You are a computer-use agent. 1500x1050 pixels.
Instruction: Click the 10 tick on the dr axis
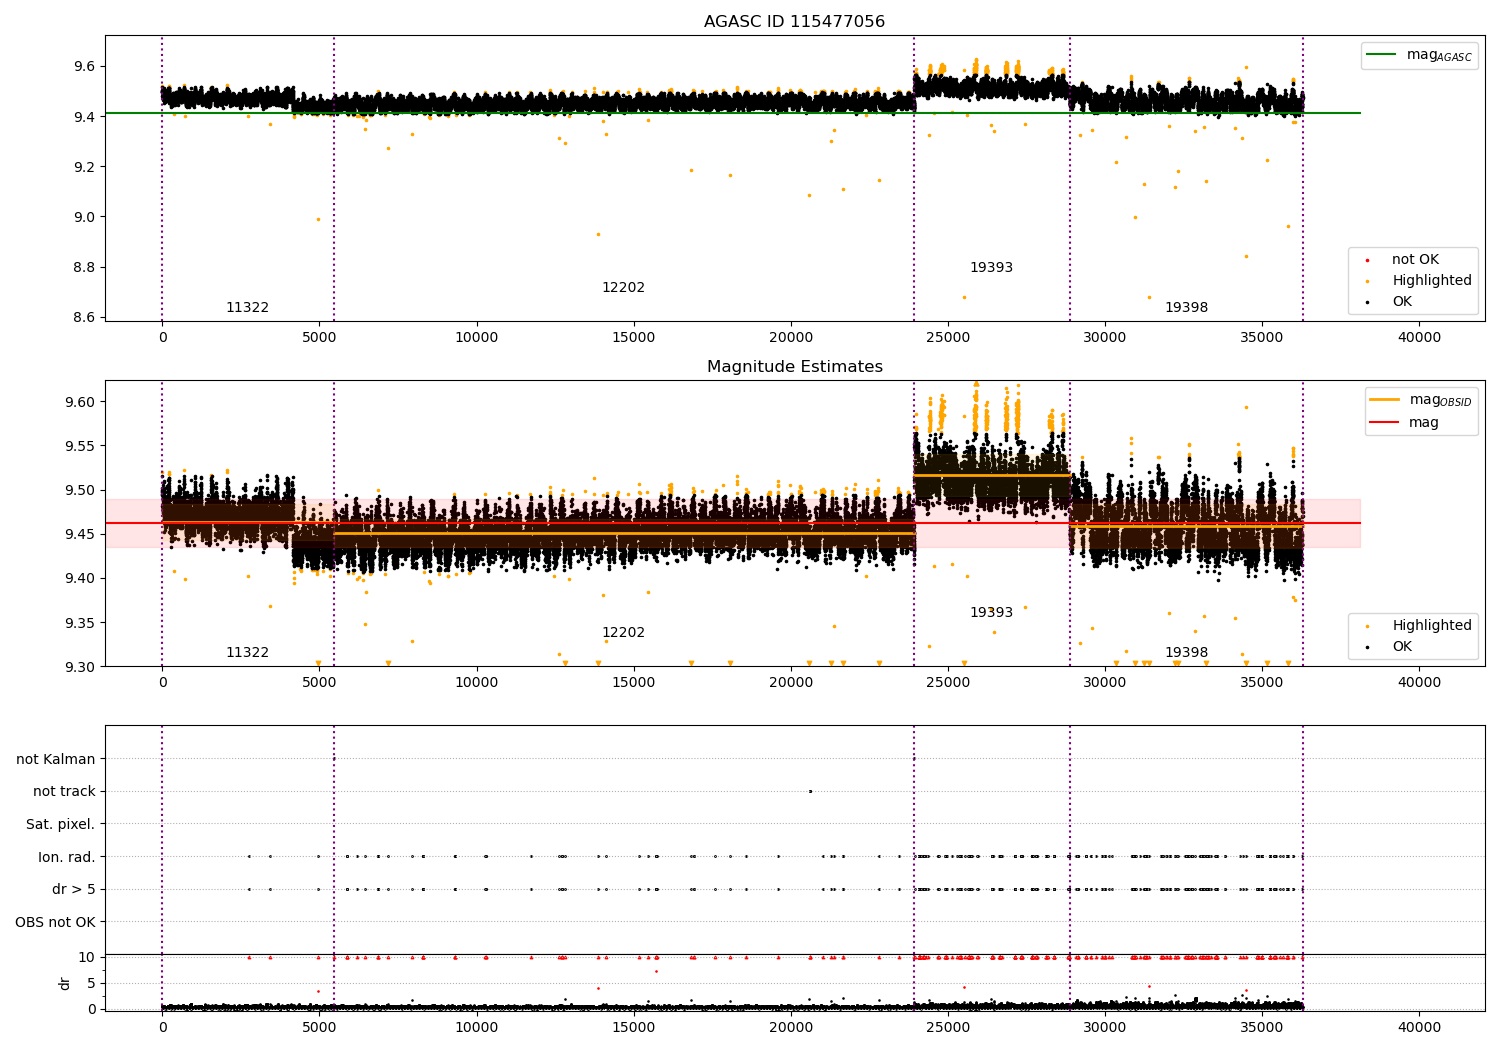click(87, 957)
